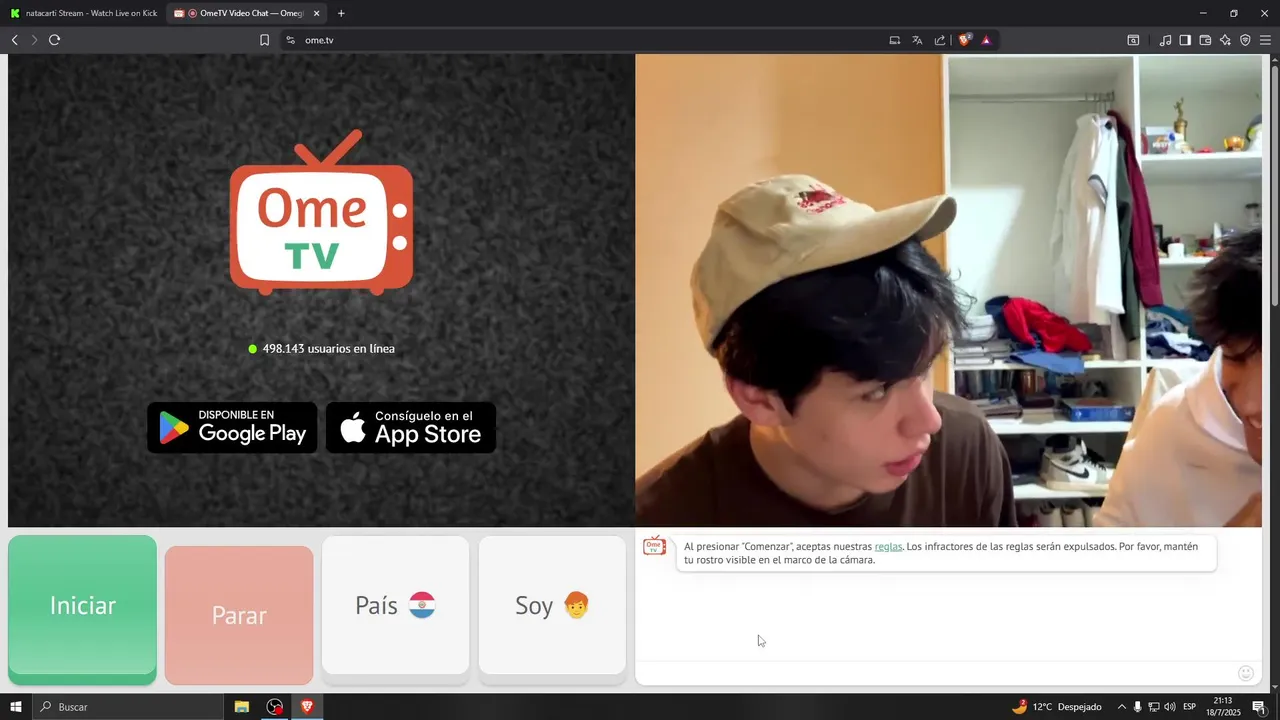Click the App Store download badge
This screenshot has height=720, width=1280.
pyautogui.click(x=411, y=428)
